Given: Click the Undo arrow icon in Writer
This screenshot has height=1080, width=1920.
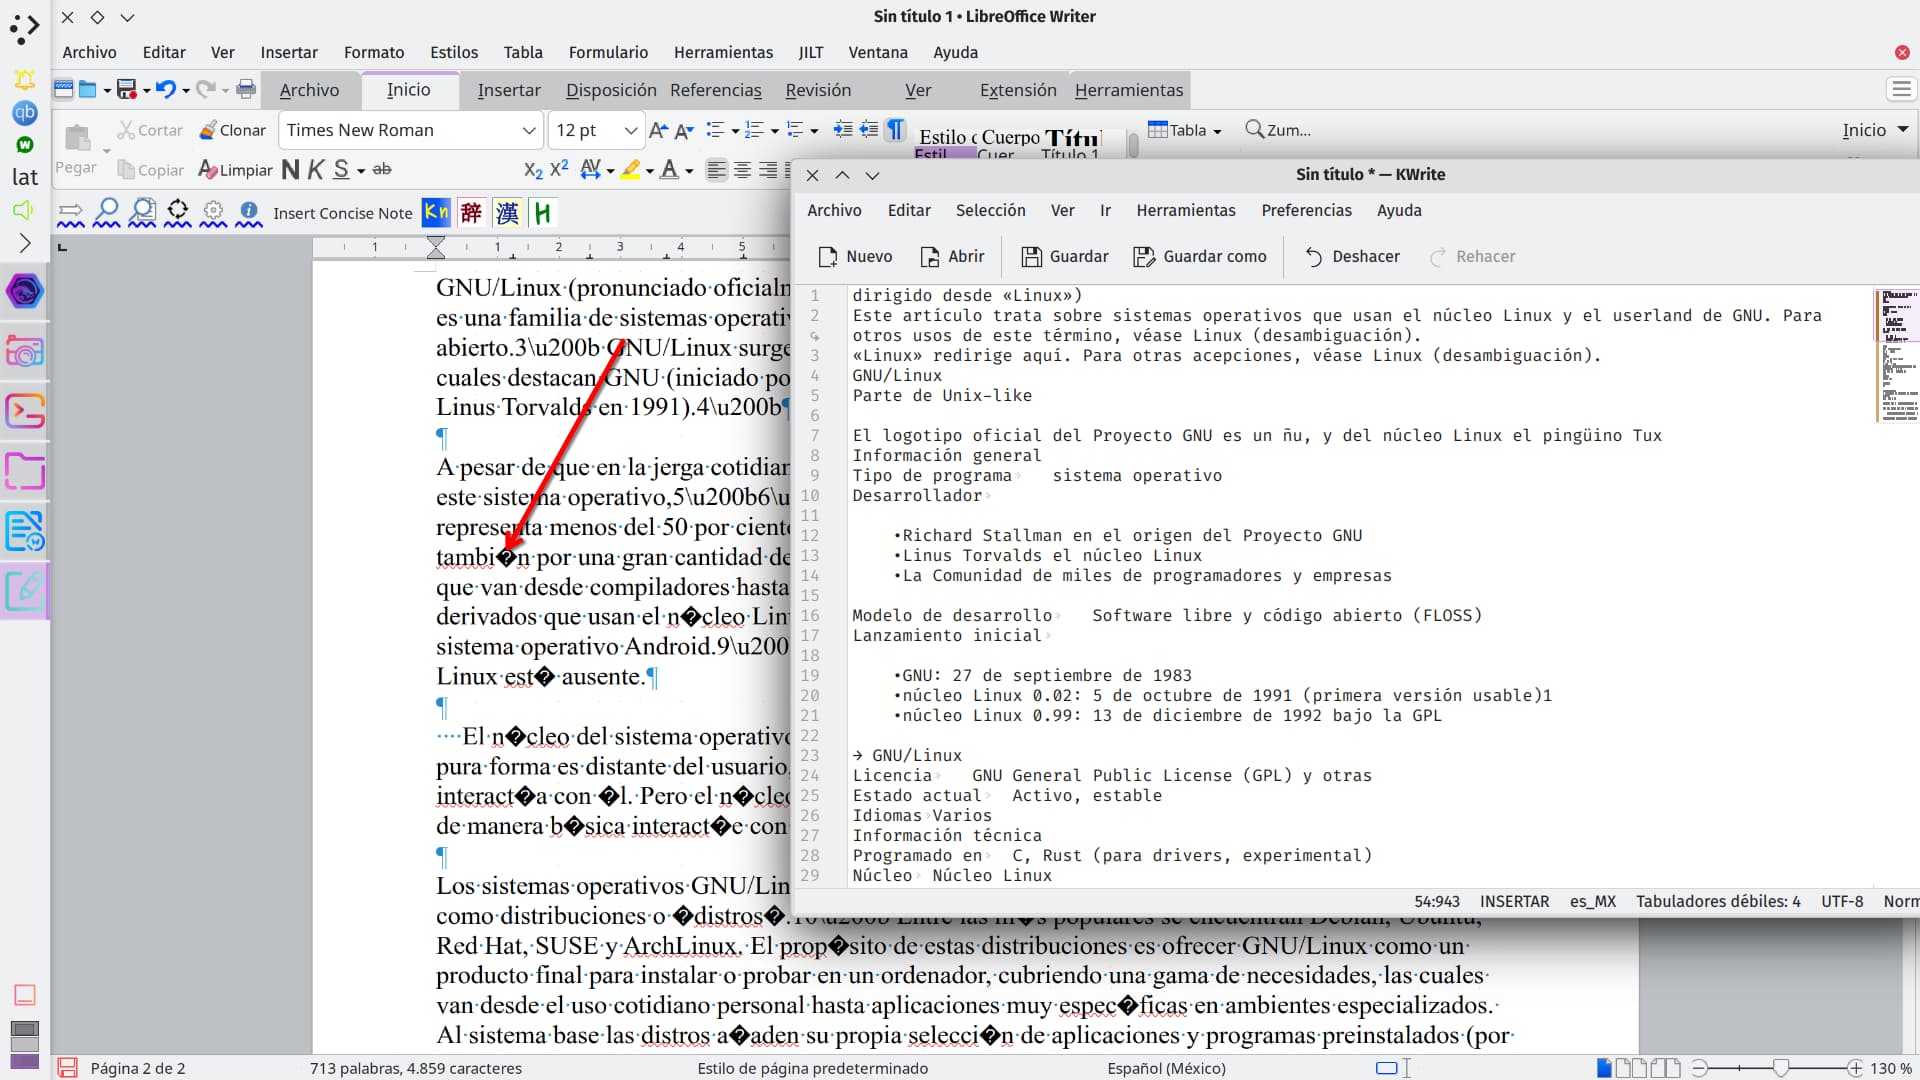Looking at the screenshot, I should (x=165, y=90).
